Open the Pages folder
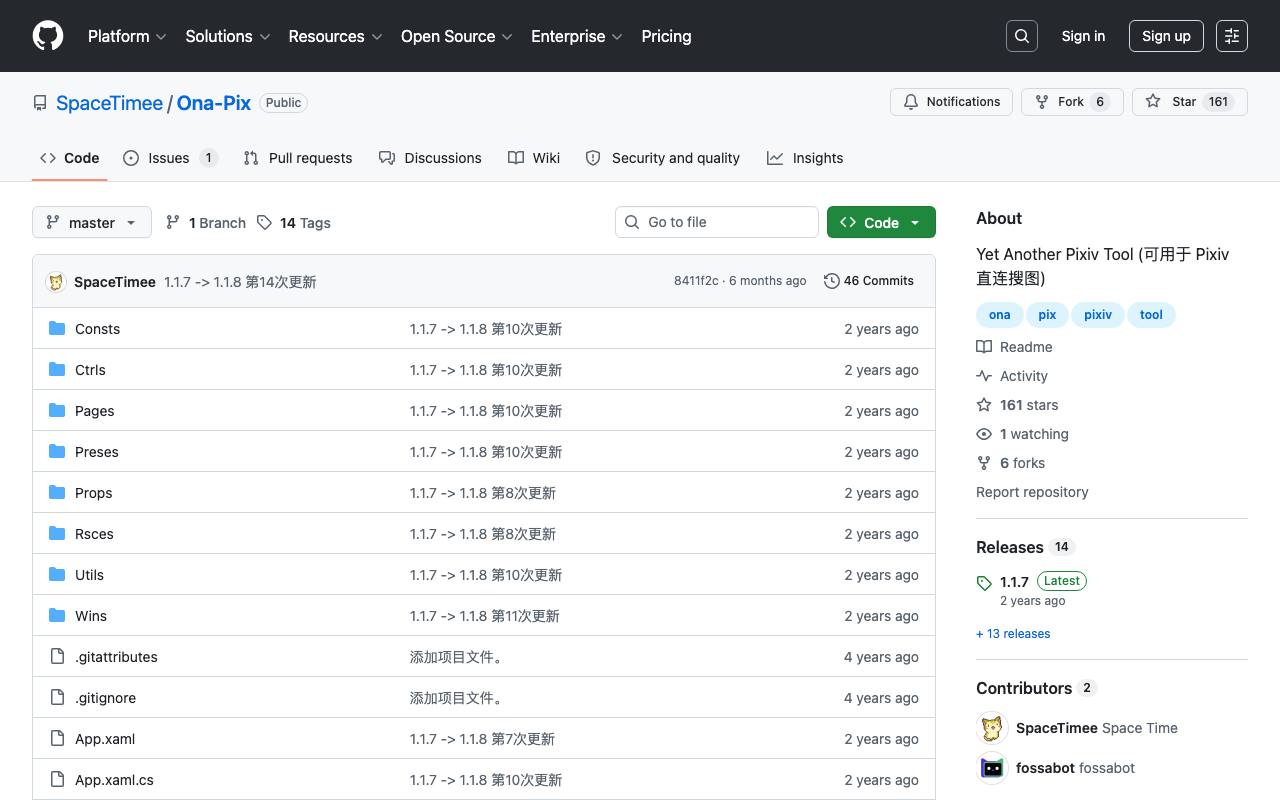 tap(95, 411)
